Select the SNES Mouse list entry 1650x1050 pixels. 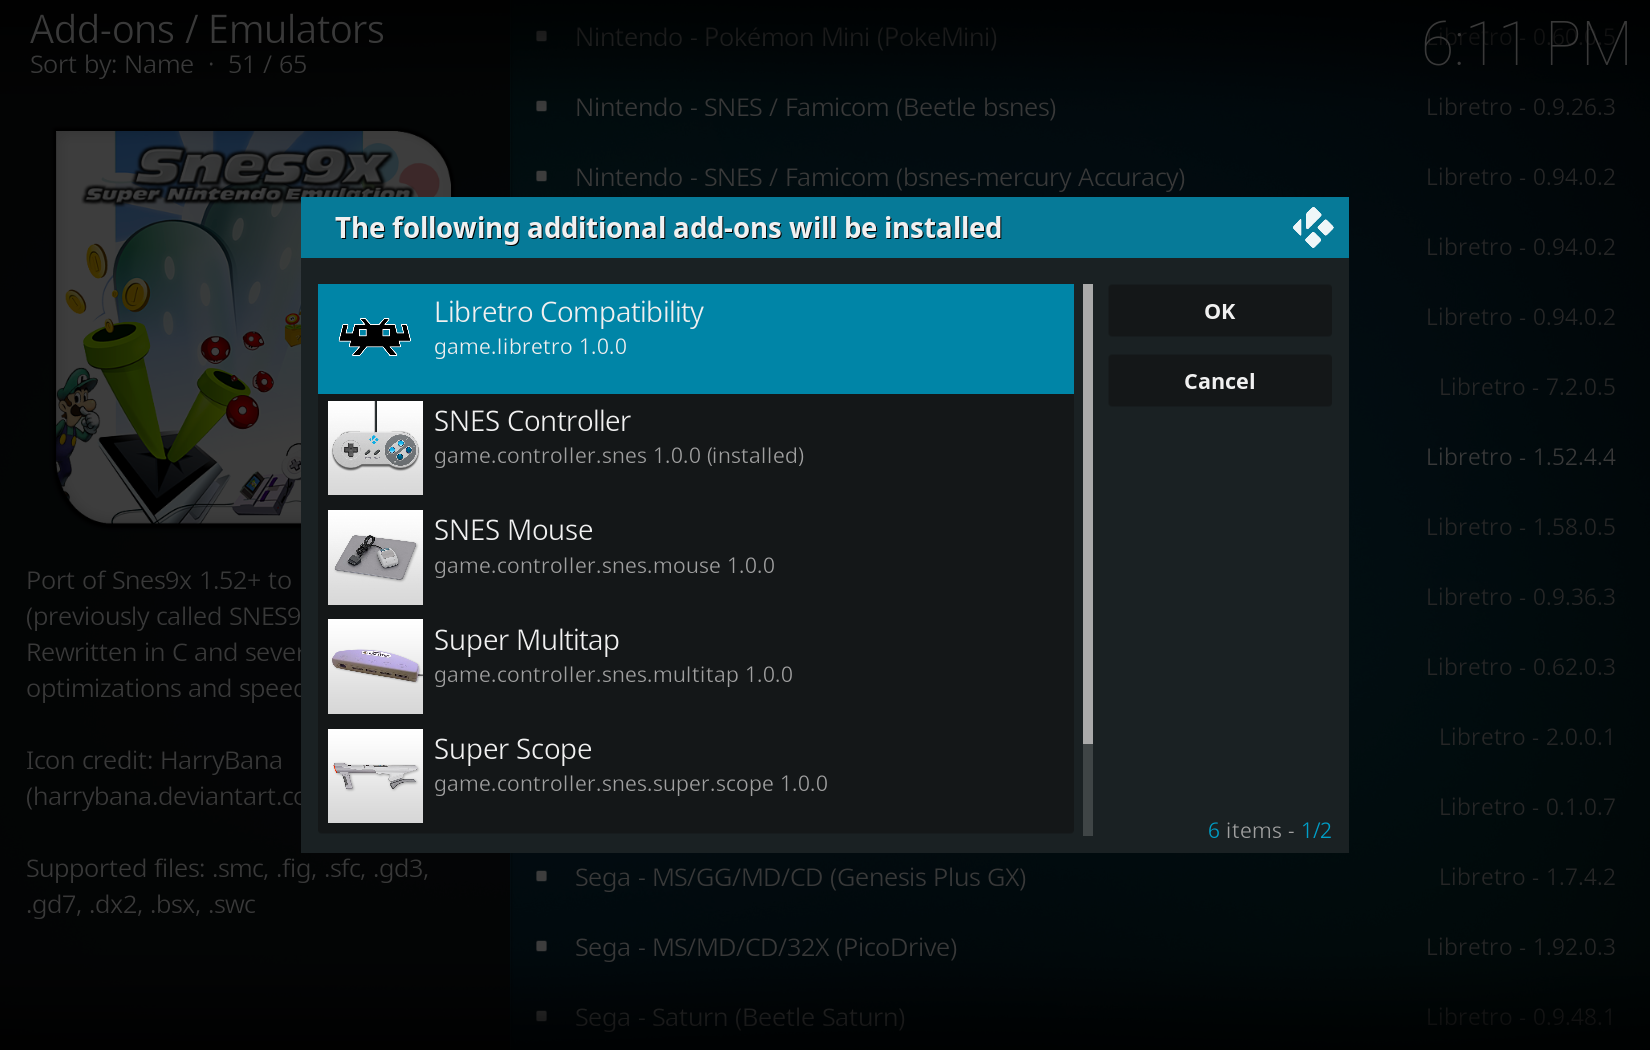(696, 557)
